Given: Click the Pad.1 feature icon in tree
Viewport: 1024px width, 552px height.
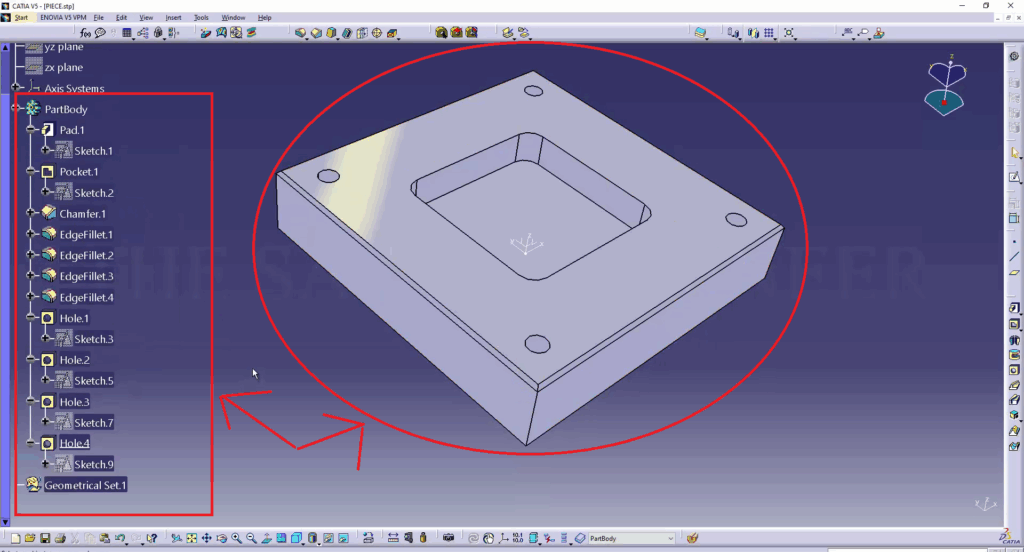Looking at the screenshot, I should coord(47,130).
